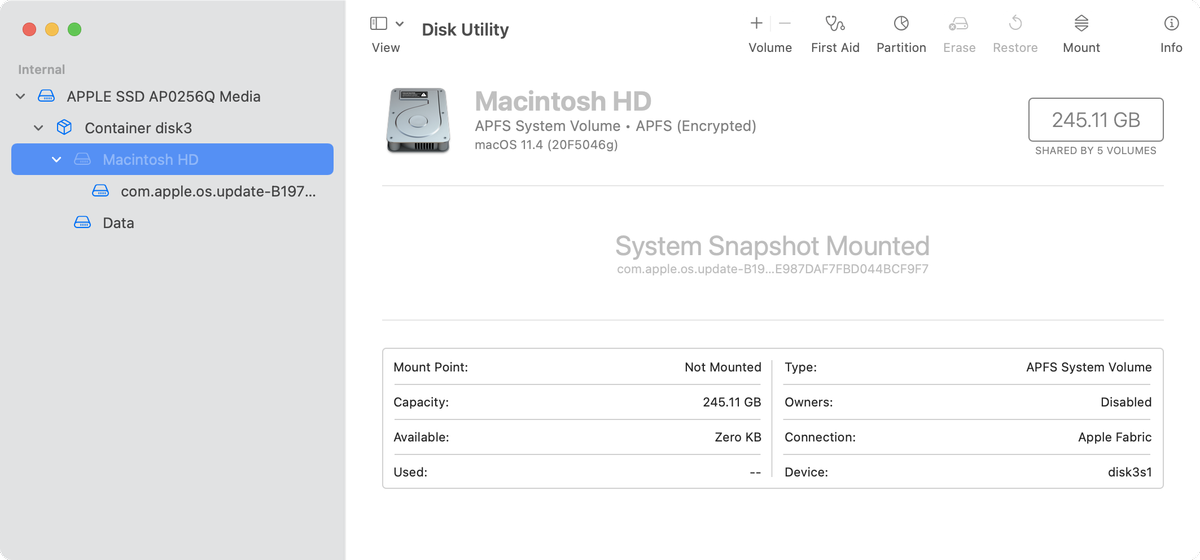Click the 245.11 GB capacity box
Screen dimensions: 1200x560
(1095, 120)
